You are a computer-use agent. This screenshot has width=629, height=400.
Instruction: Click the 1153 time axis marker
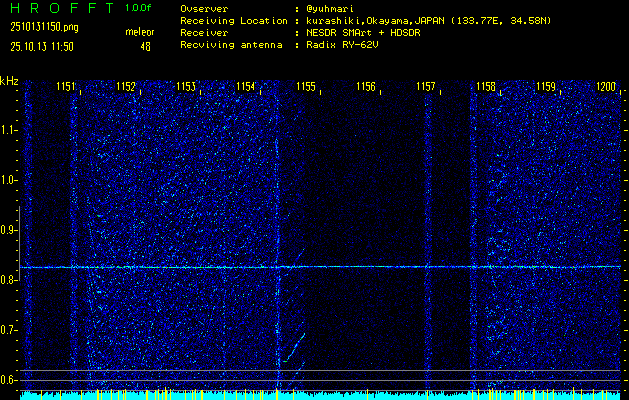[x=186, y=87]
